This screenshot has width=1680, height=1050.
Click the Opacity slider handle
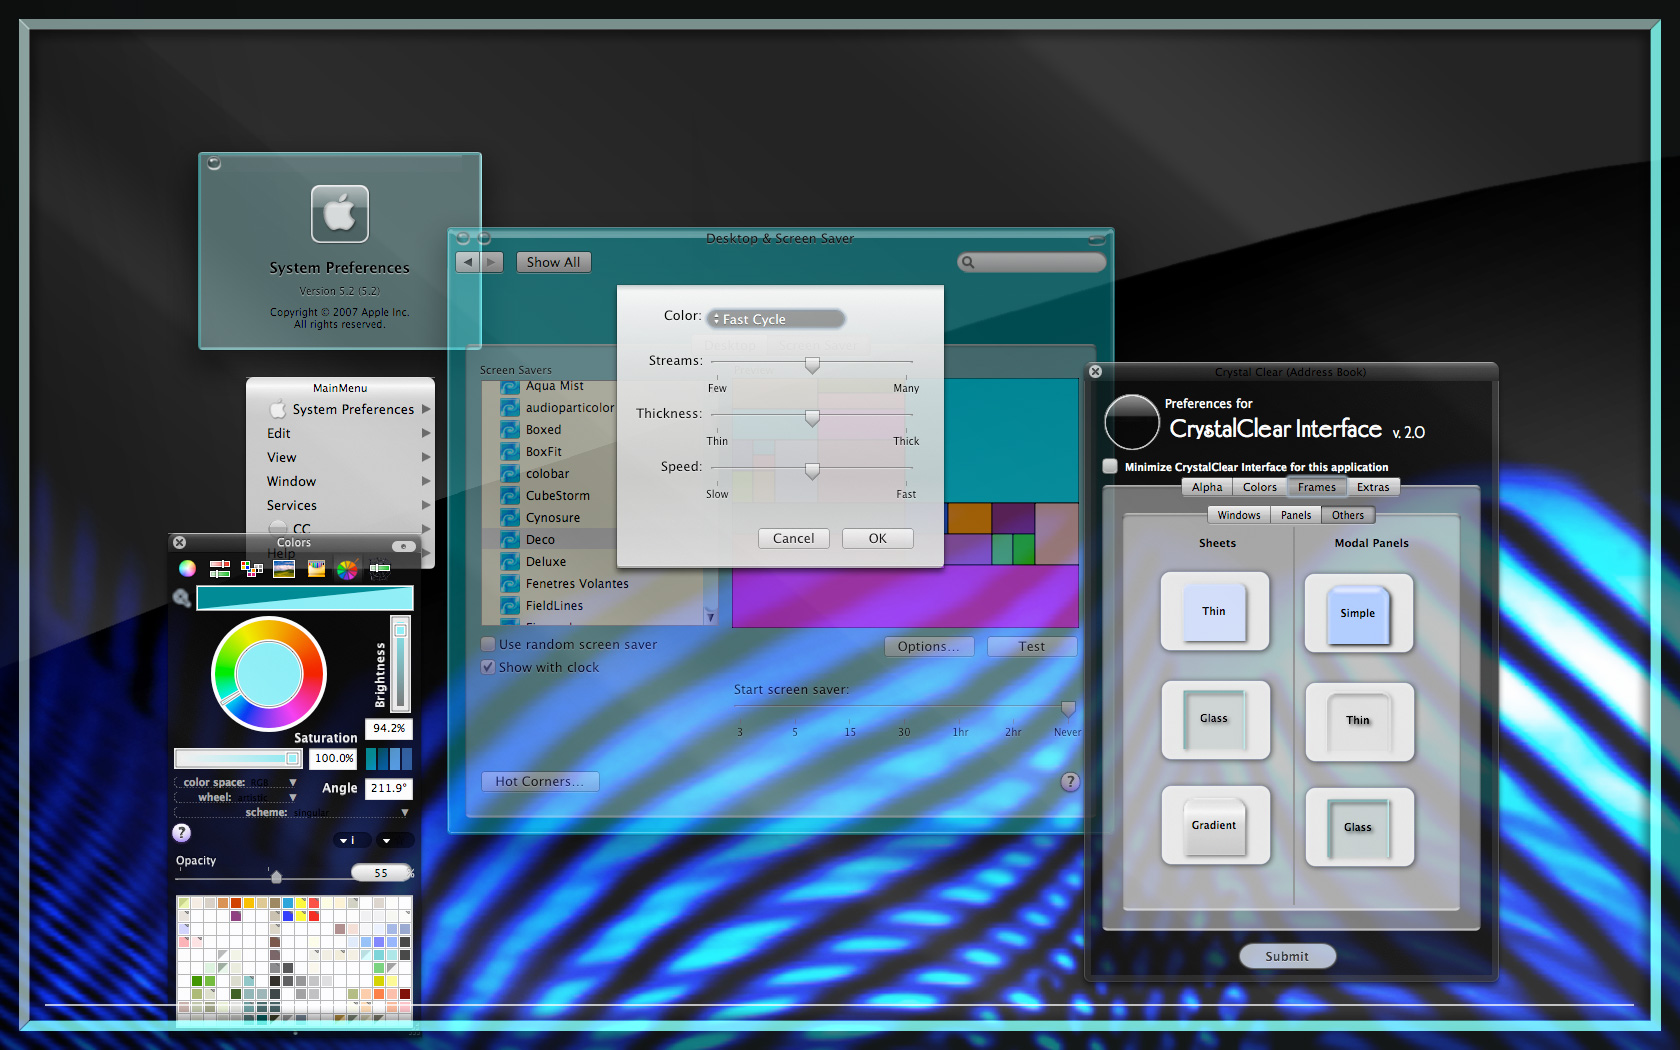coord(276,877)
